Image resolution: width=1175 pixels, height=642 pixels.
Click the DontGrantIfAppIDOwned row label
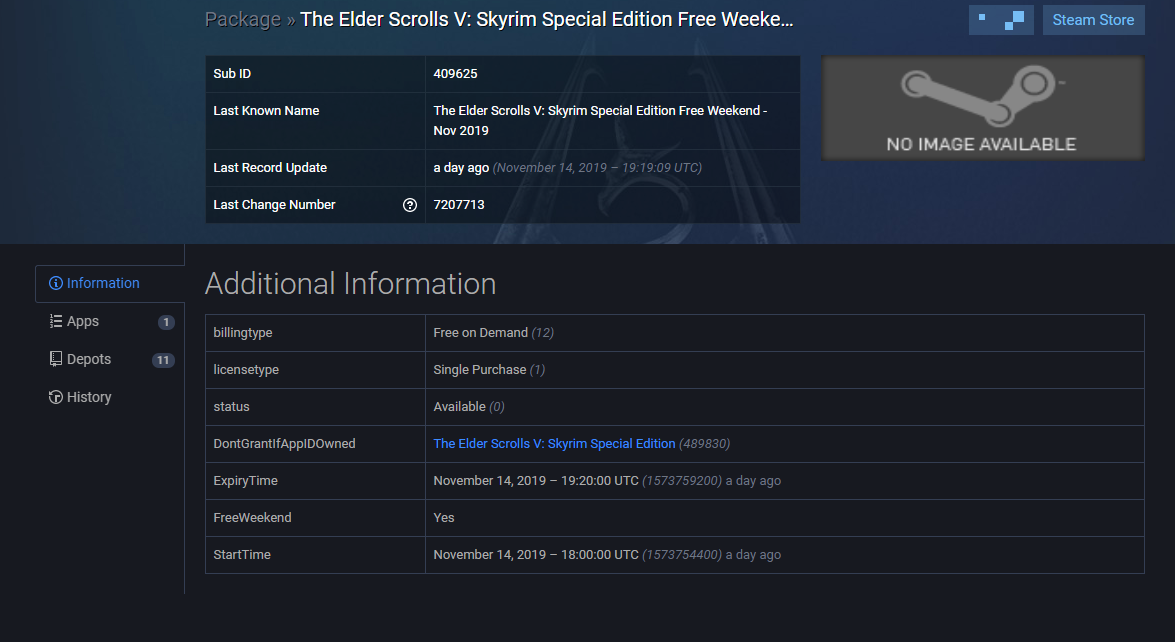pos(285,443)
